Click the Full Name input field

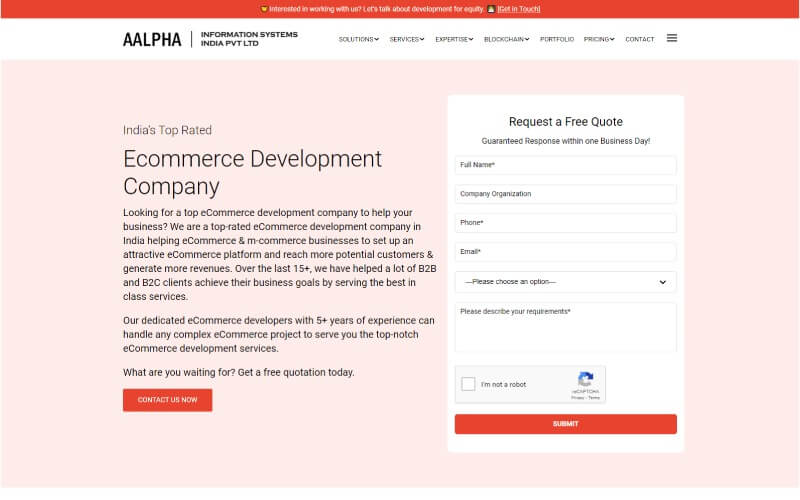(565, 165)
